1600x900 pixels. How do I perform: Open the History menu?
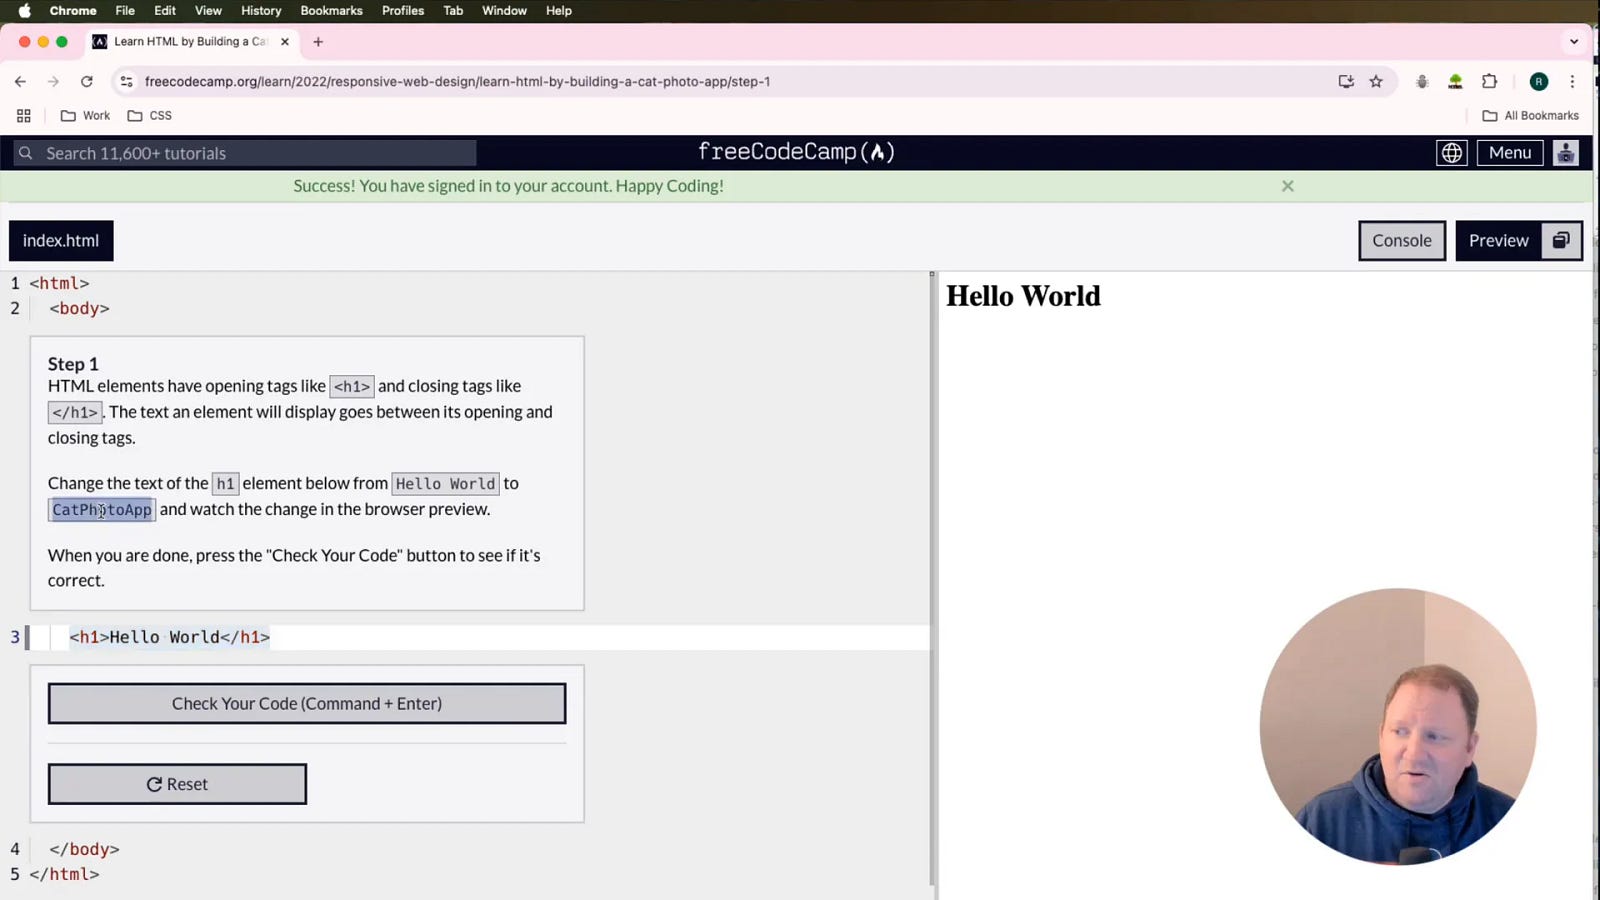[261, 11]
